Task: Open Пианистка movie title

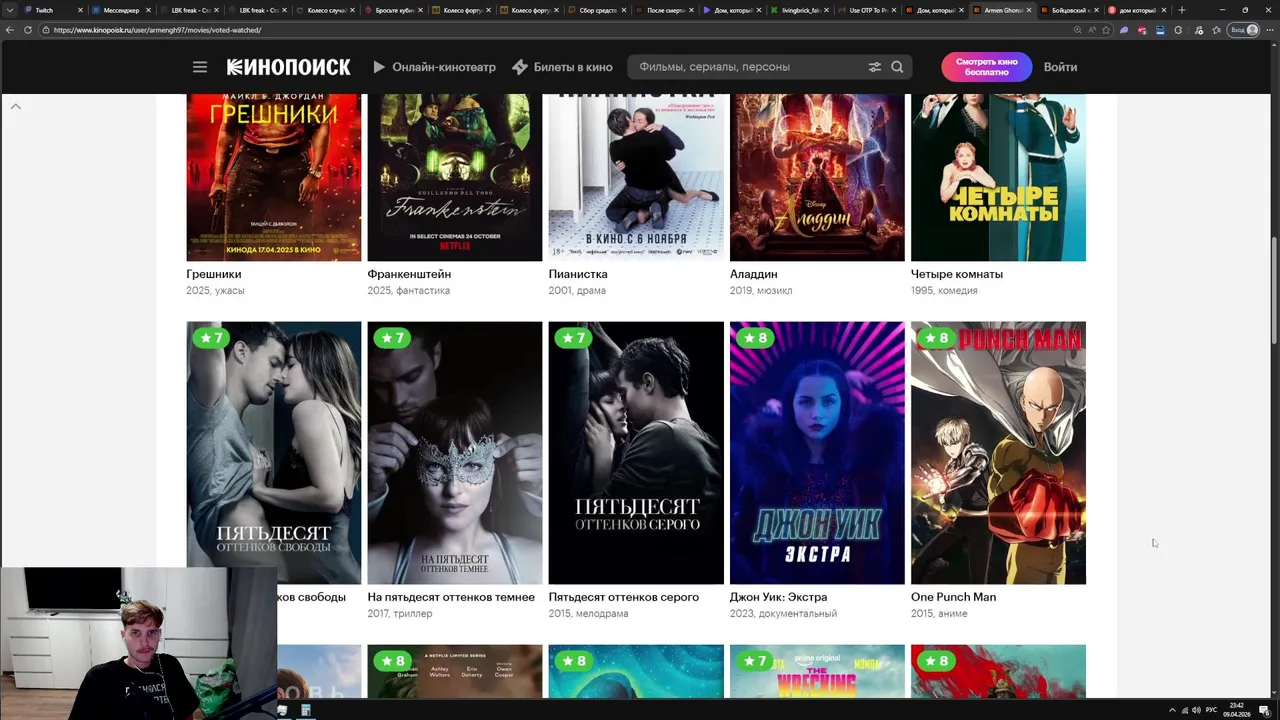Action: [x=578, y=274]
